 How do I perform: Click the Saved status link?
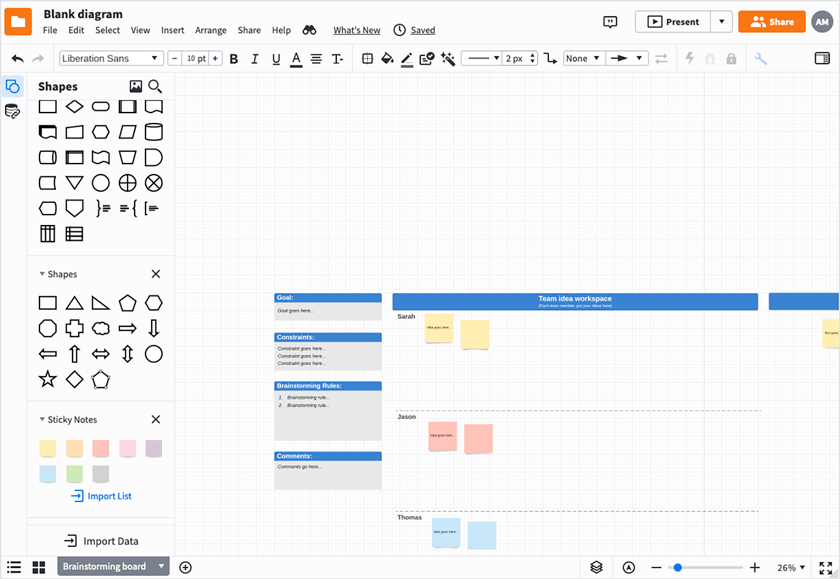click(423, 30)
